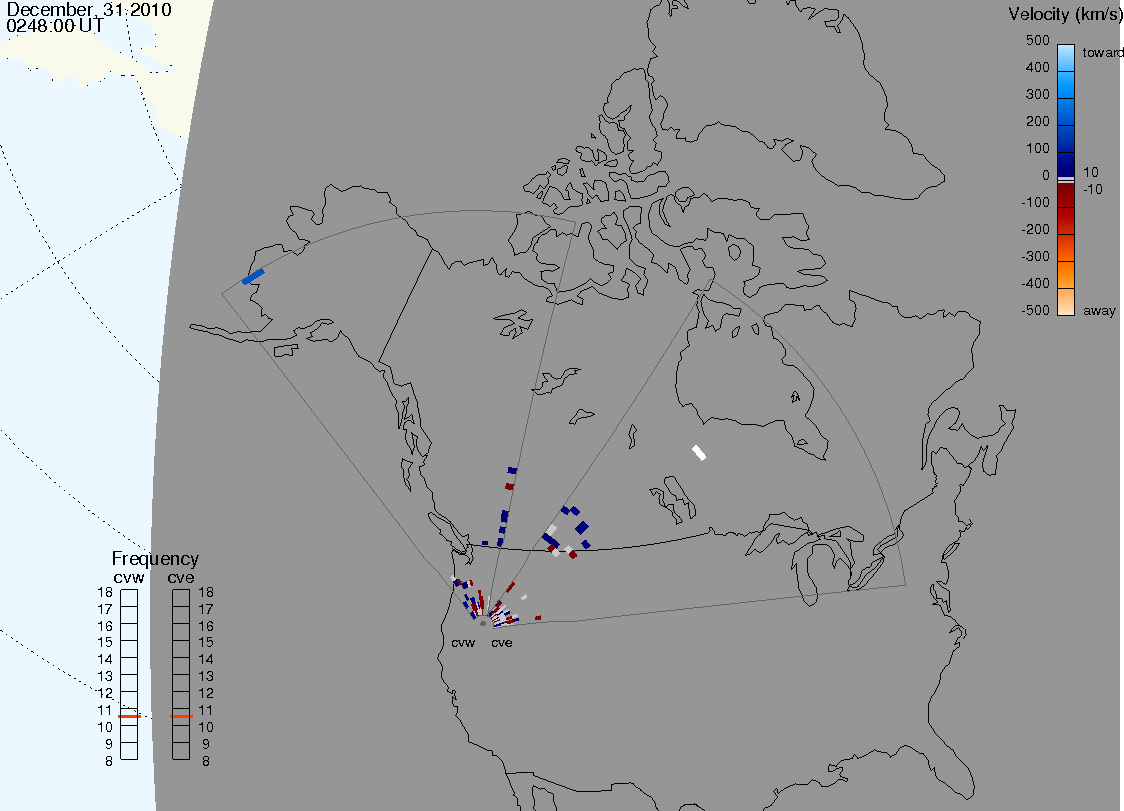1124x811 pixels.
Task: Click the '-200' velocity label
Action: tap(1035, 229)
